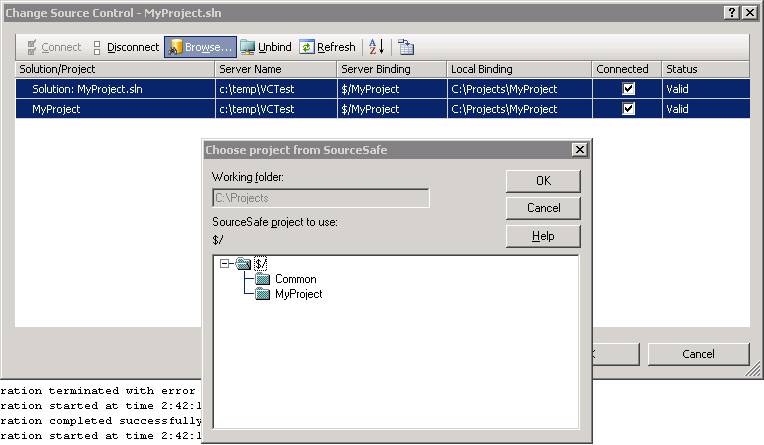
Task: Click Help in Choose project dialog
Action: point(543,236)
